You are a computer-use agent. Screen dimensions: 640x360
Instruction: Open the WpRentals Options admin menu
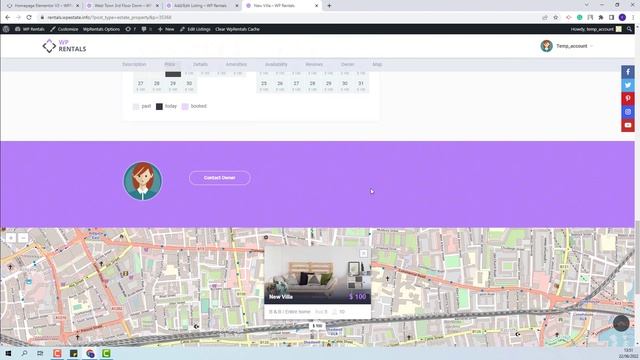101,29
